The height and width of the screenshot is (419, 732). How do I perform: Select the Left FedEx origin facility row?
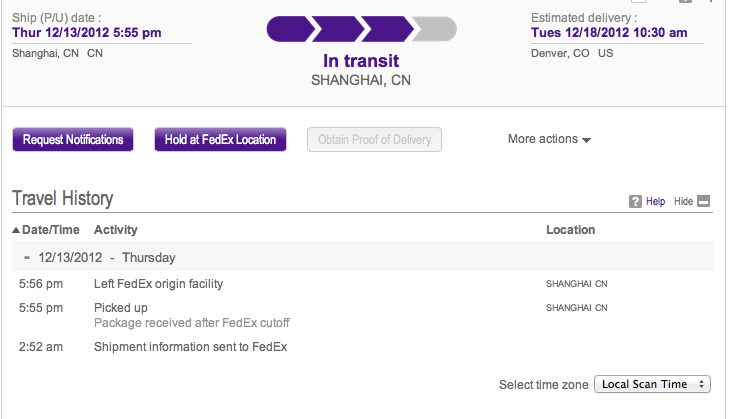pos(158,284)
